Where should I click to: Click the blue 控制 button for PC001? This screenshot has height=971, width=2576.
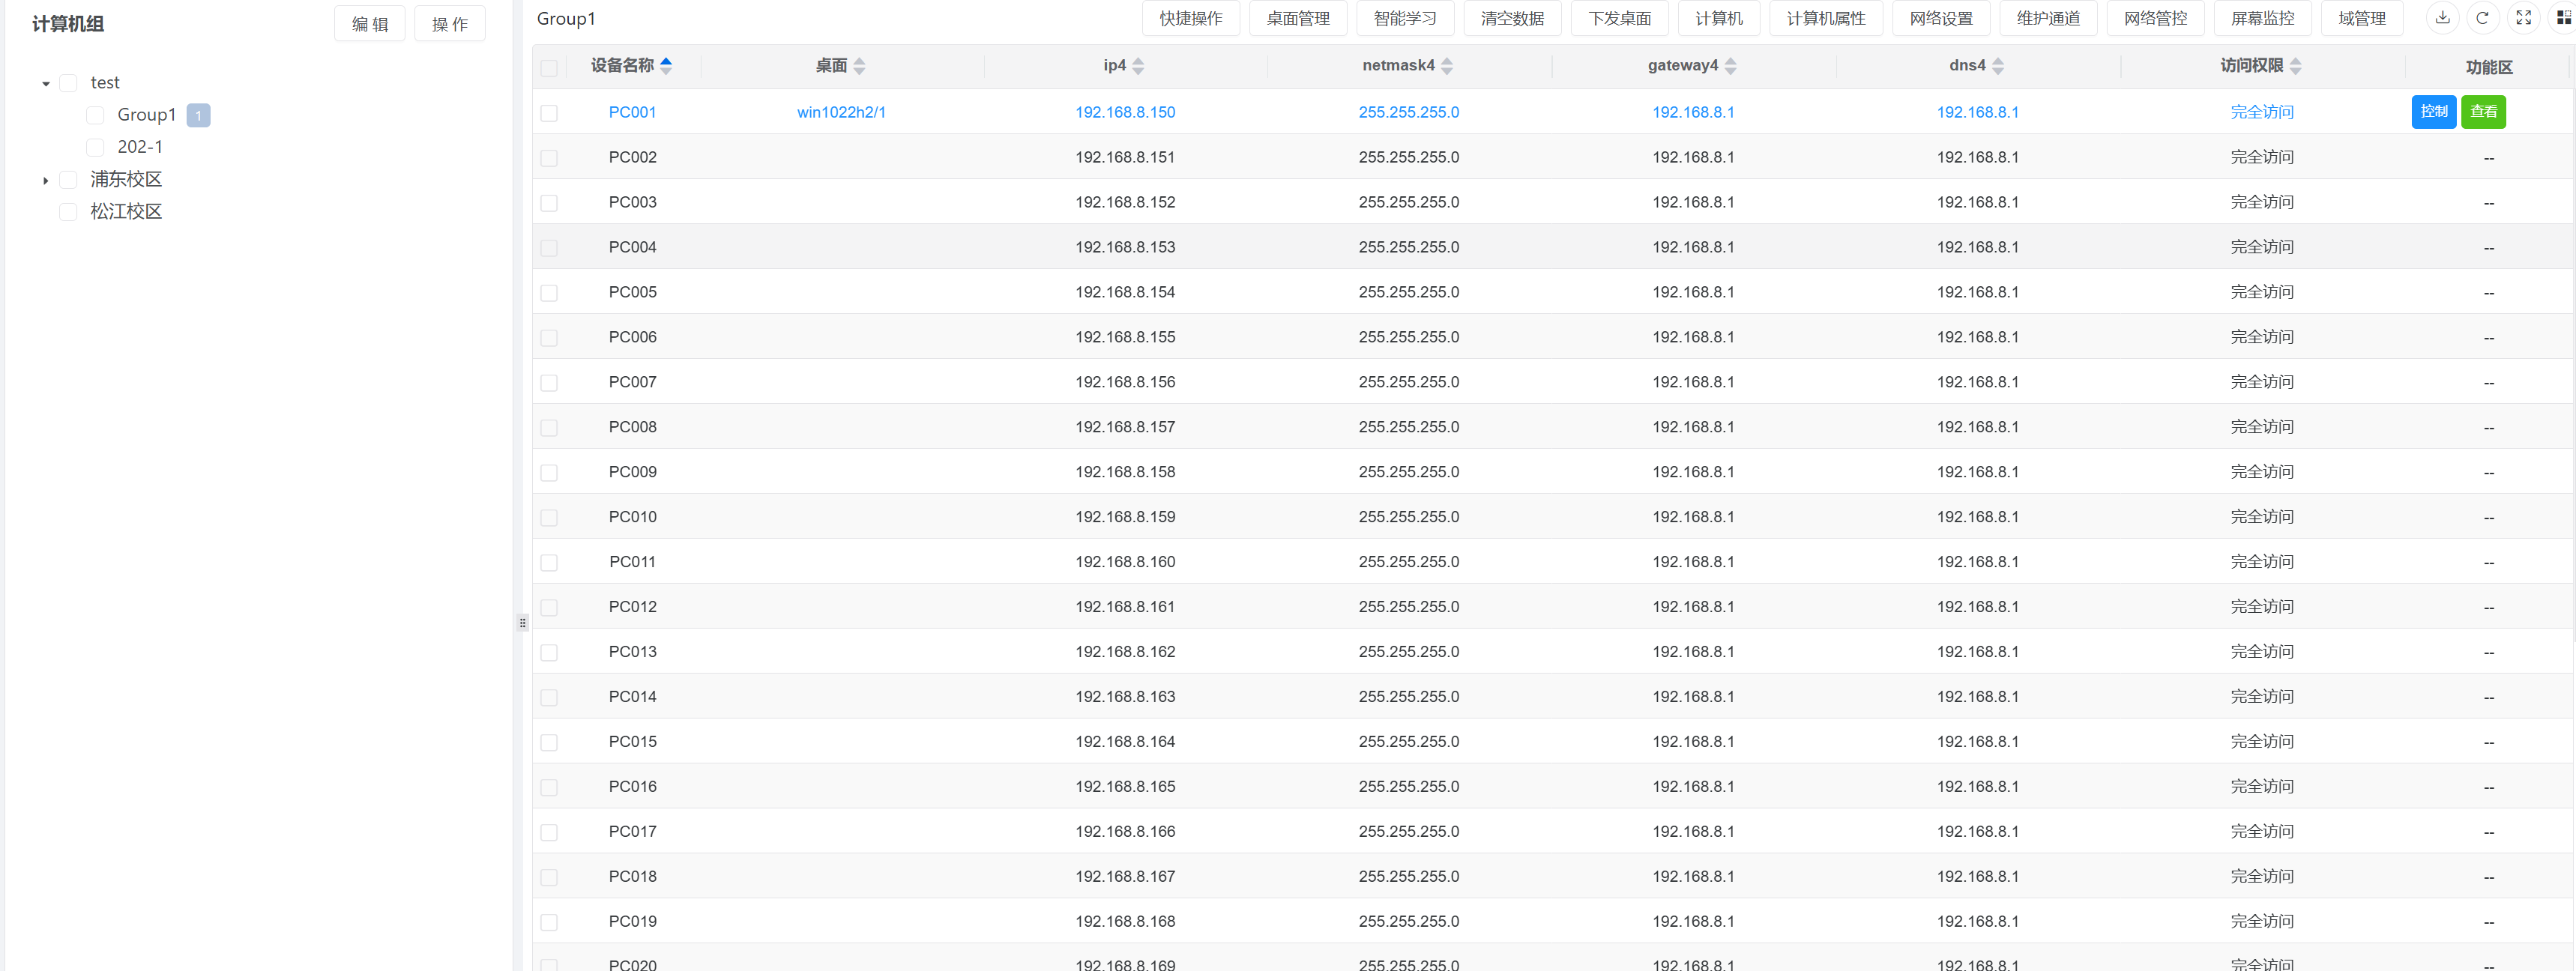tap(2433, 112)
